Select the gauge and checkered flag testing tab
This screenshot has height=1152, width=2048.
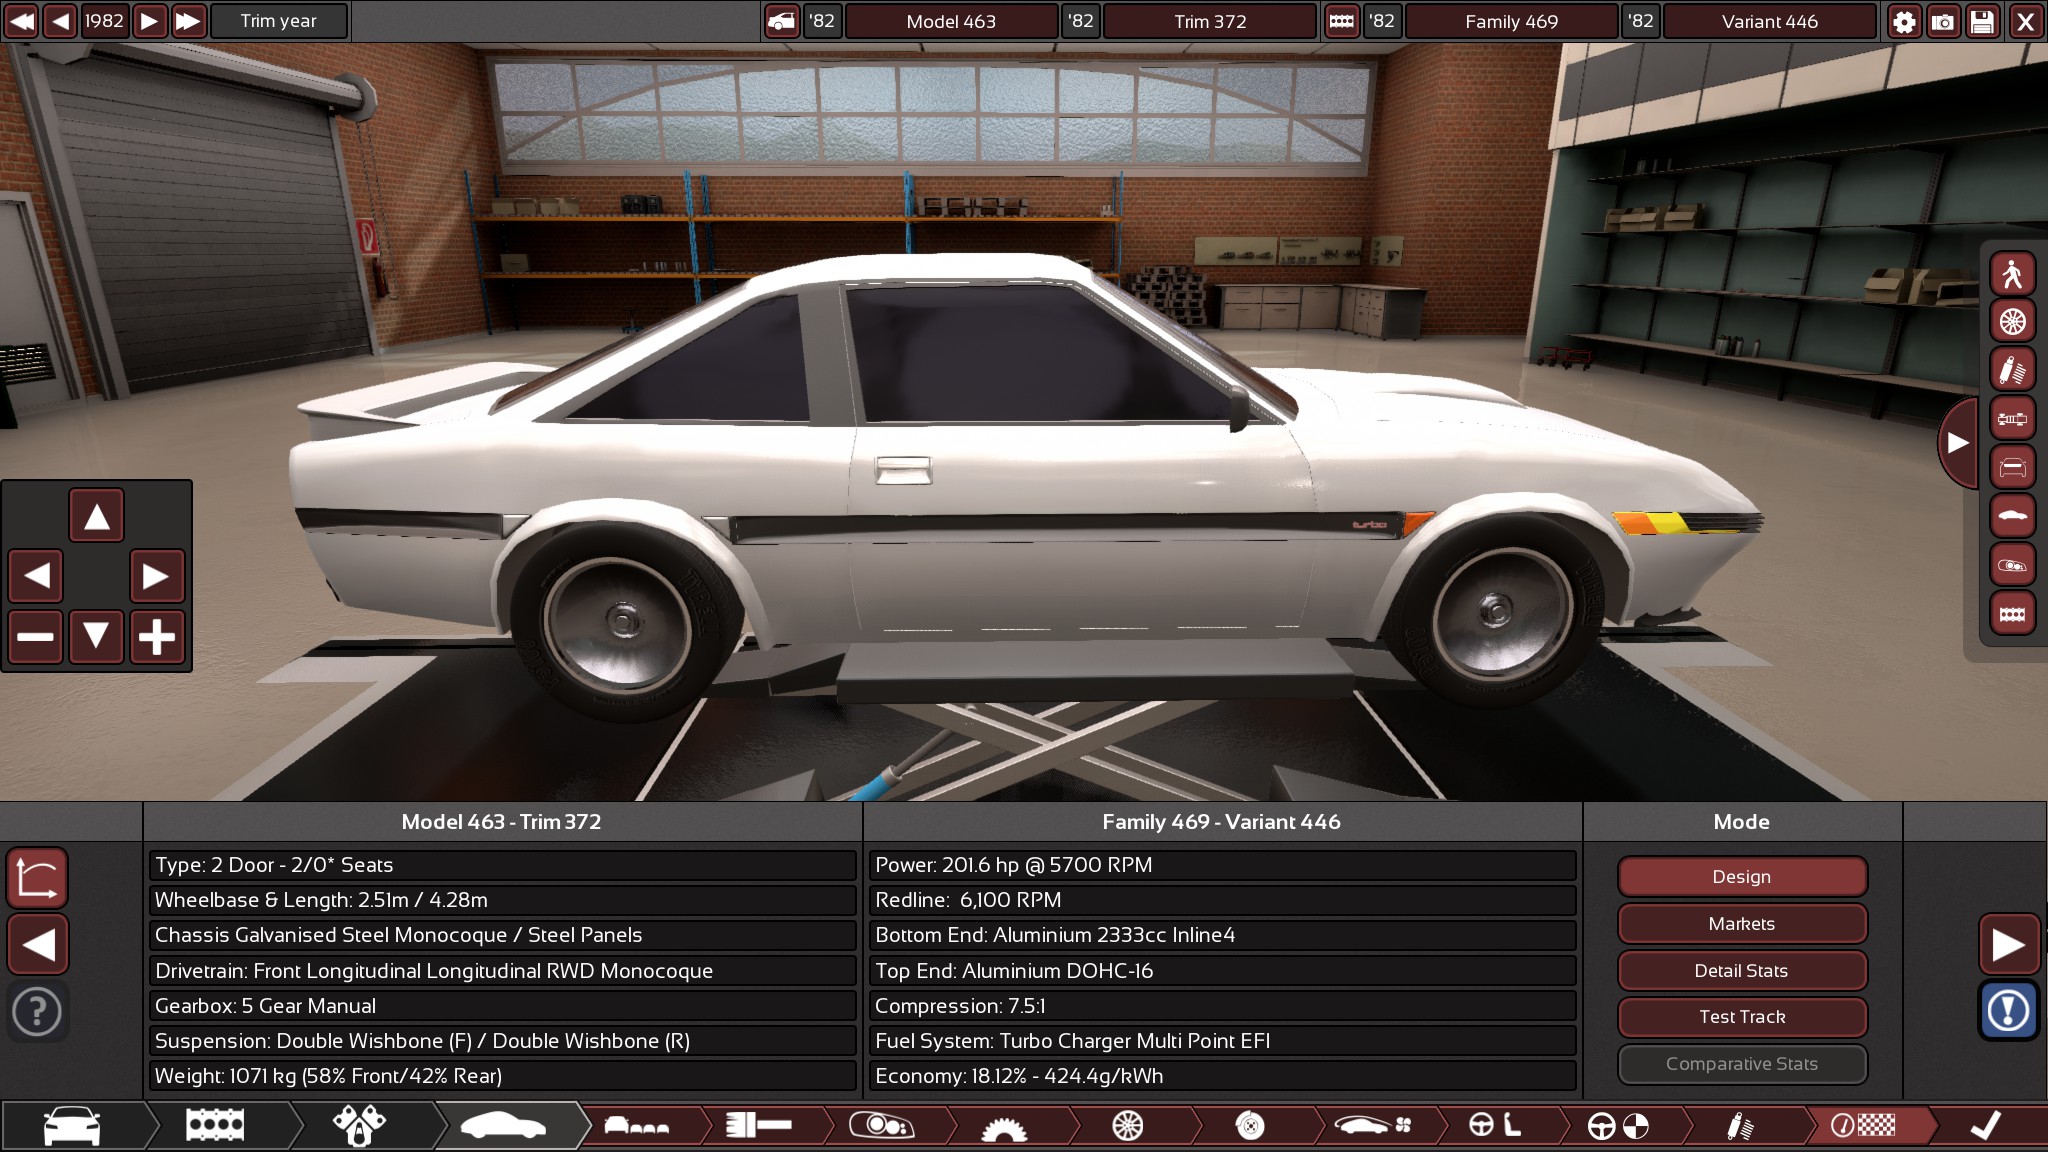click(1863, 1126)
